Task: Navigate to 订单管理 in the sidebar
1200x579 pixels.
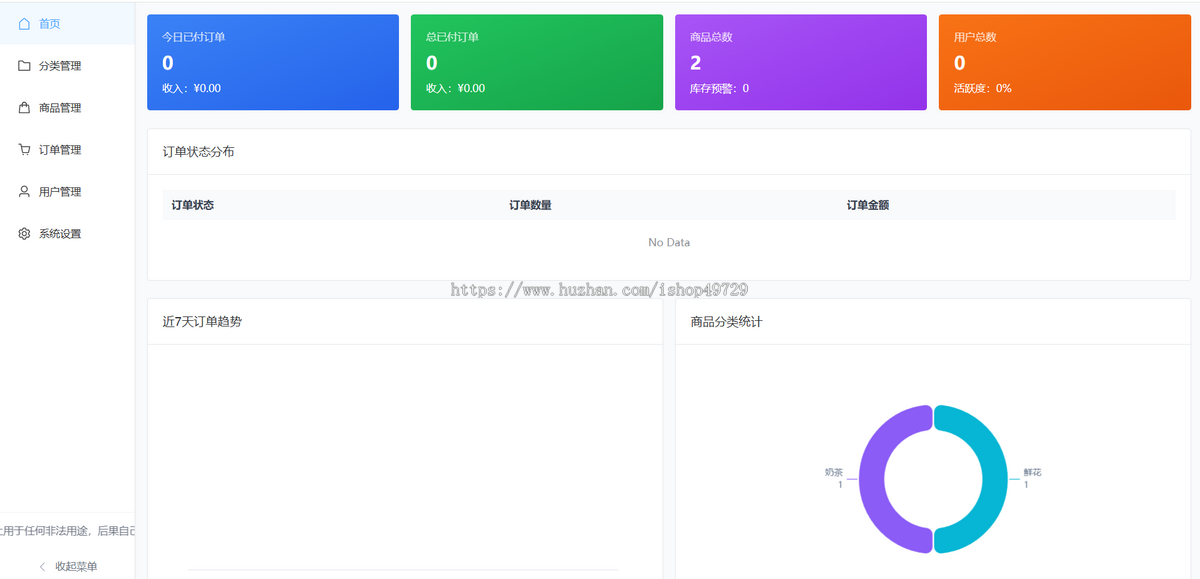Action: 67,150
